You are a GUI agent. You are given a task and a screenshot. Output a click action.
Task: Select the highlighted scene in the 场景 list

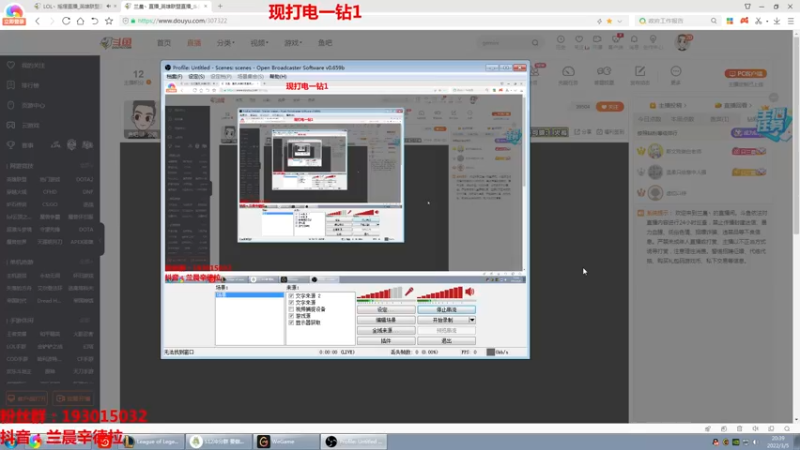(x=249, y=295)
